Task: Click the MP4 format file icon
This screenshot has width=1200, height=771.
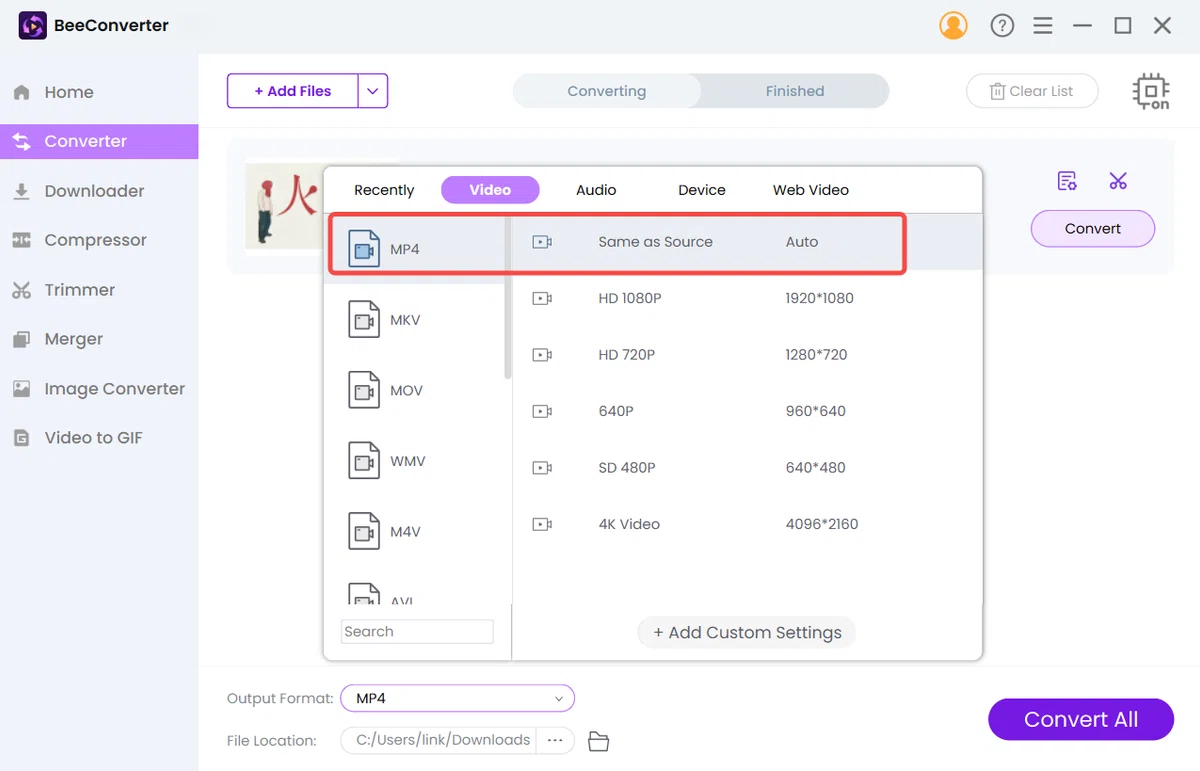Action: point(364,249)
